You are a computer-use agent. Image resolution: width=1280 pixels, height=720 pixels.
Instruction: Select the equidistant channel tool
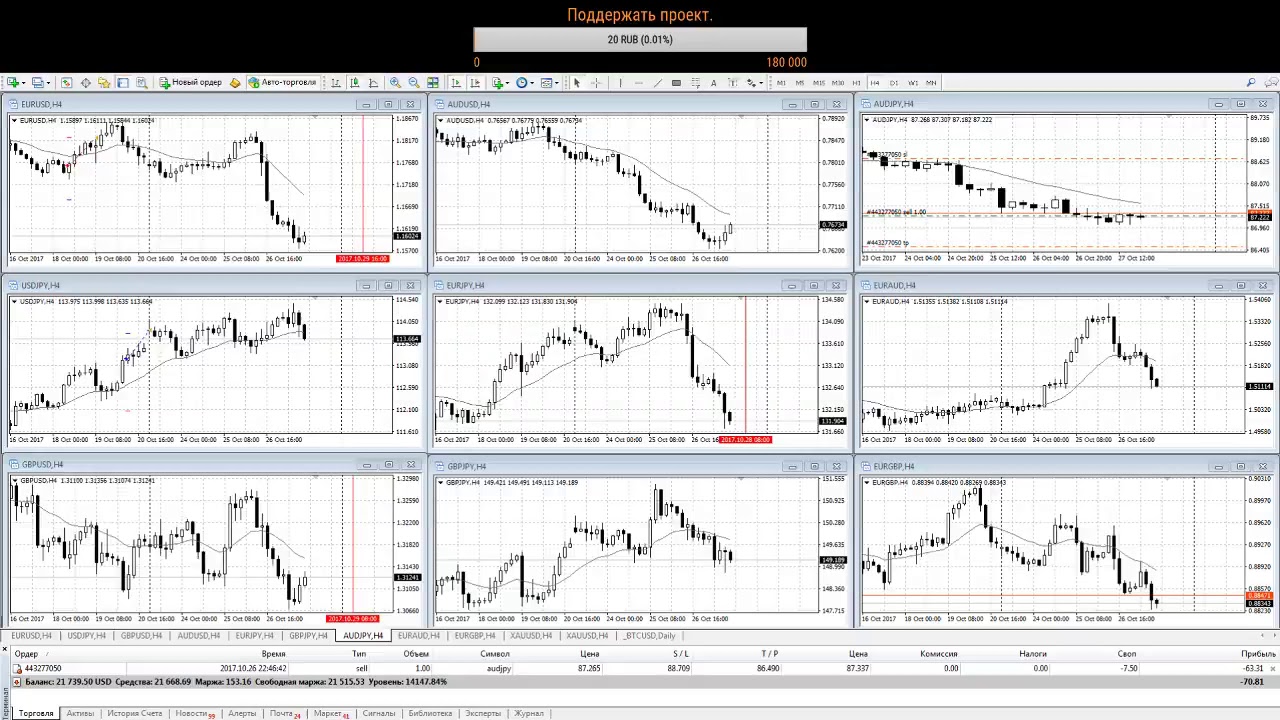coord(676,82)
